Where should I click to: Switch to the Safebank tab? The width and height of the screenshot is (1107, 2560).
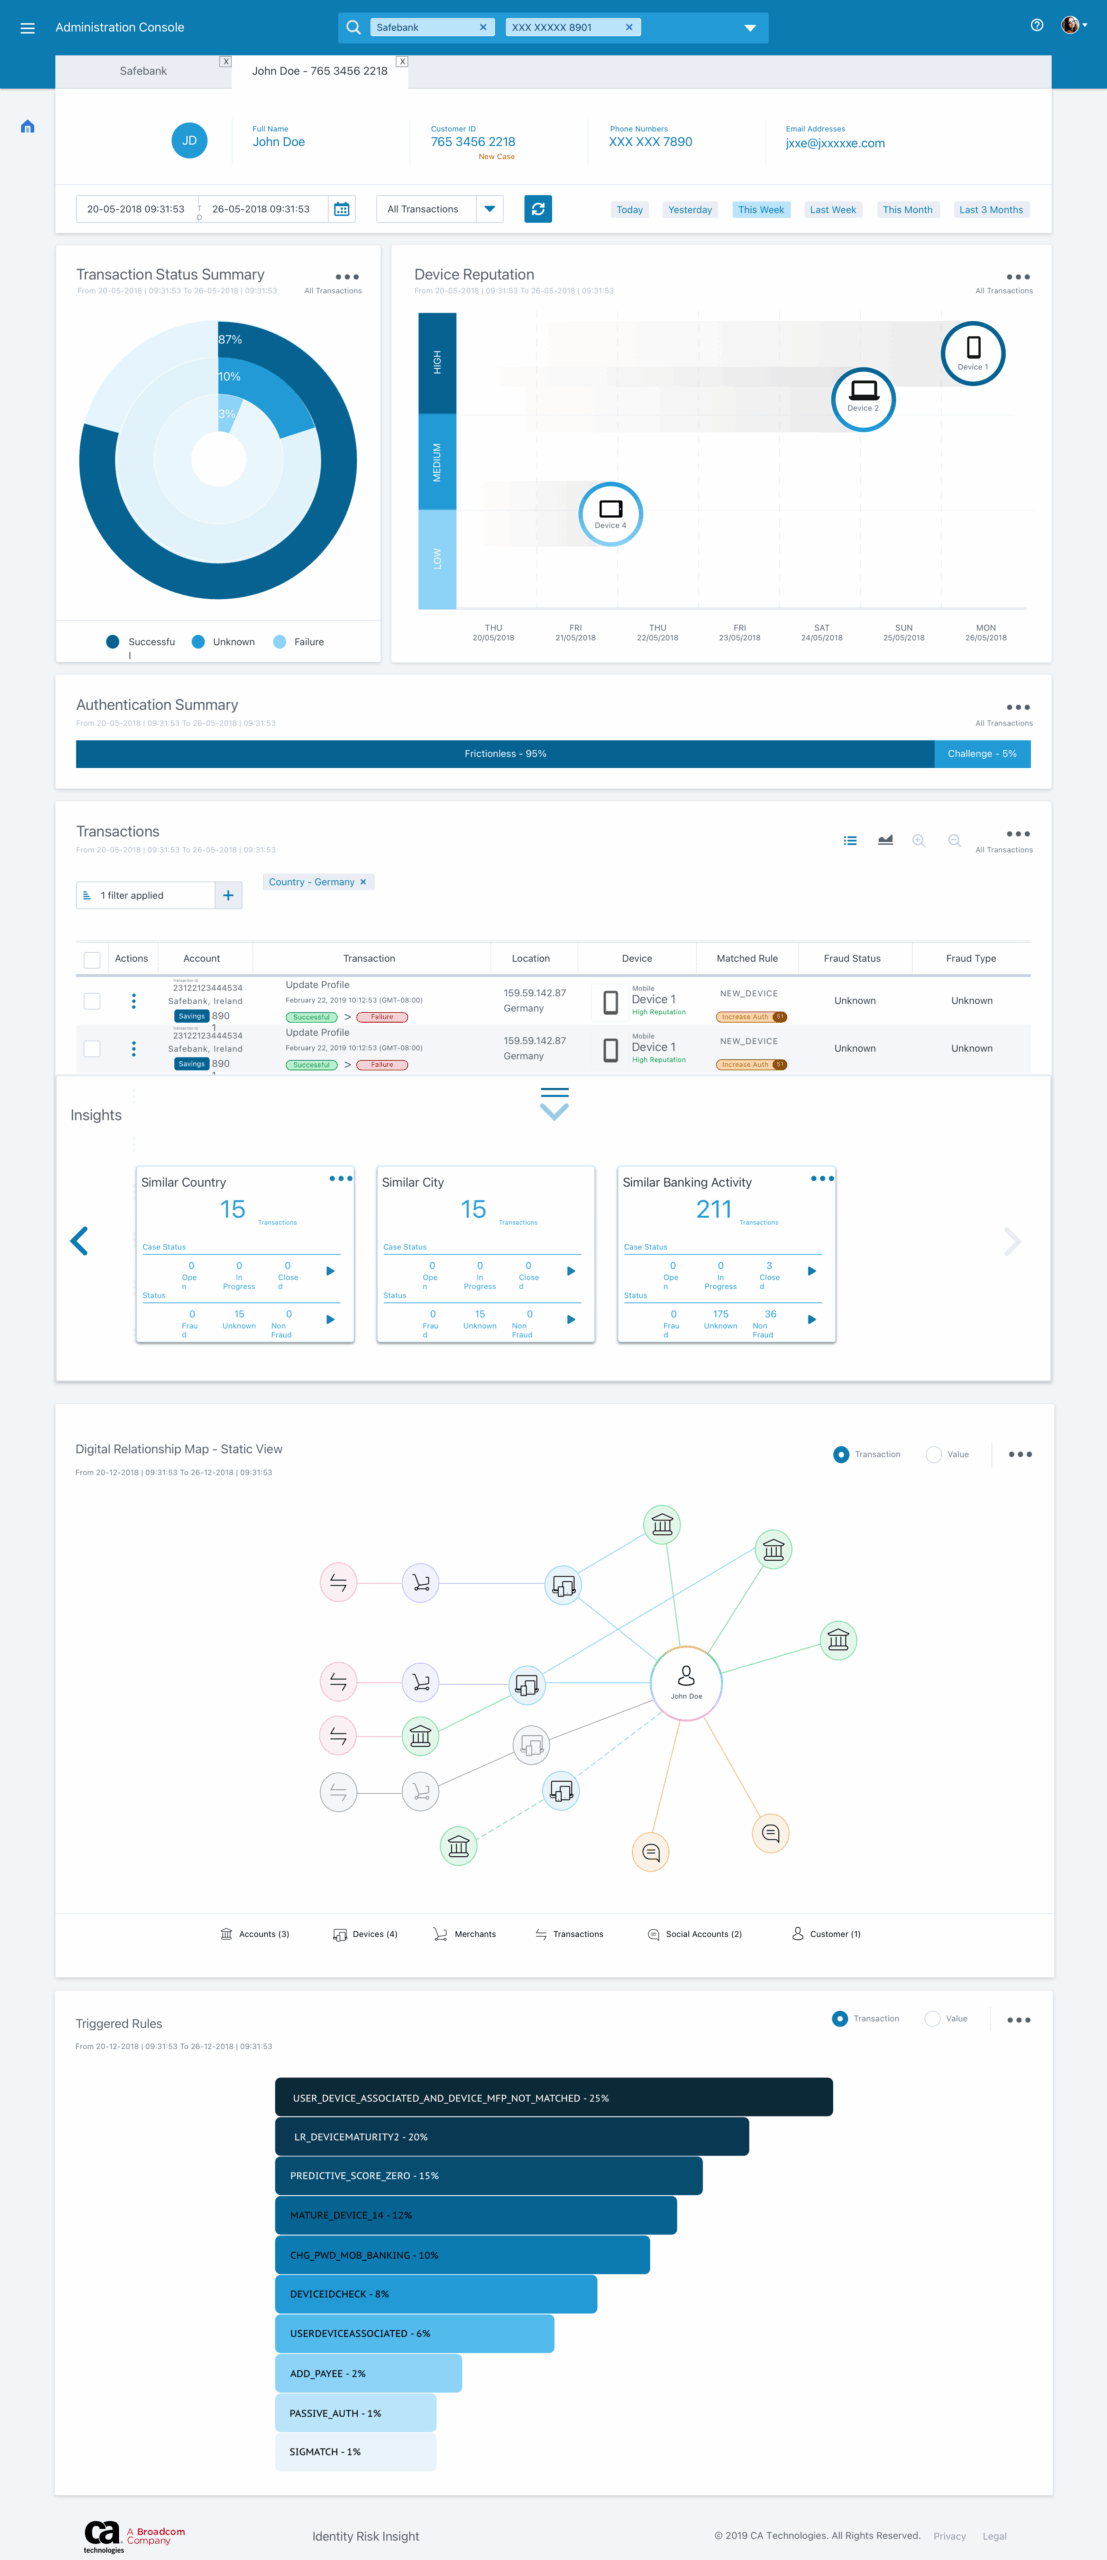(x=143, y=71)
